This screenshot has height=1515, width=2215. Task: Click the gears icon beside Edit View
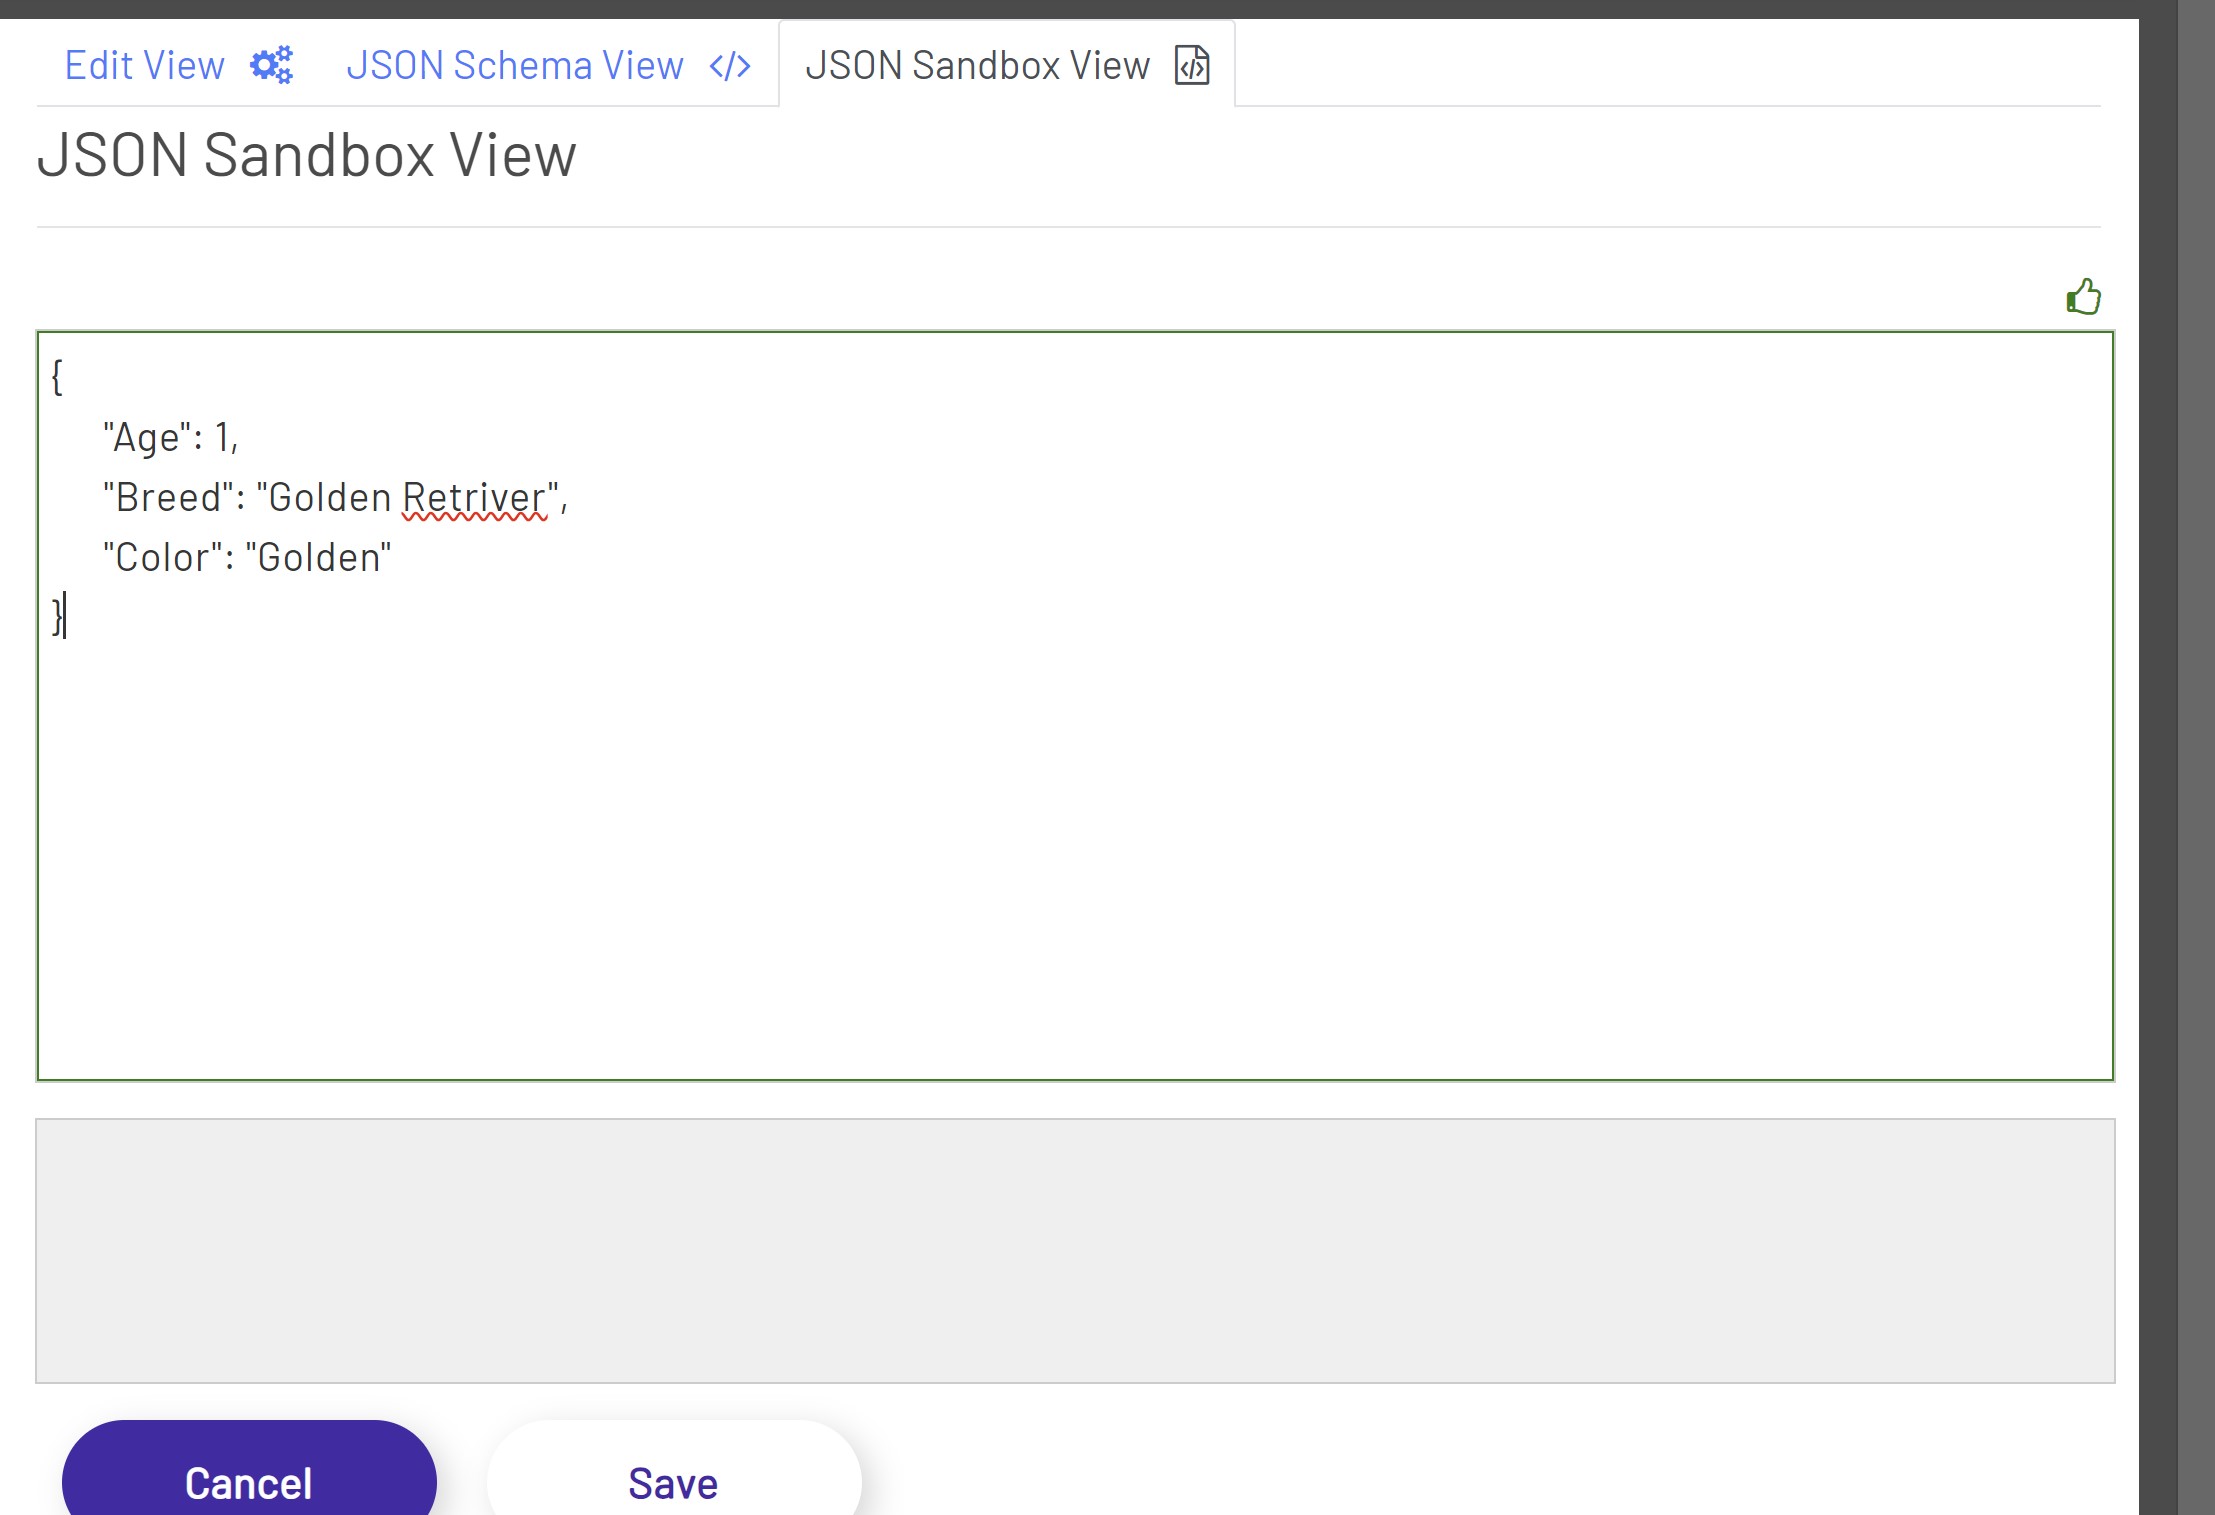click(271, 66)
